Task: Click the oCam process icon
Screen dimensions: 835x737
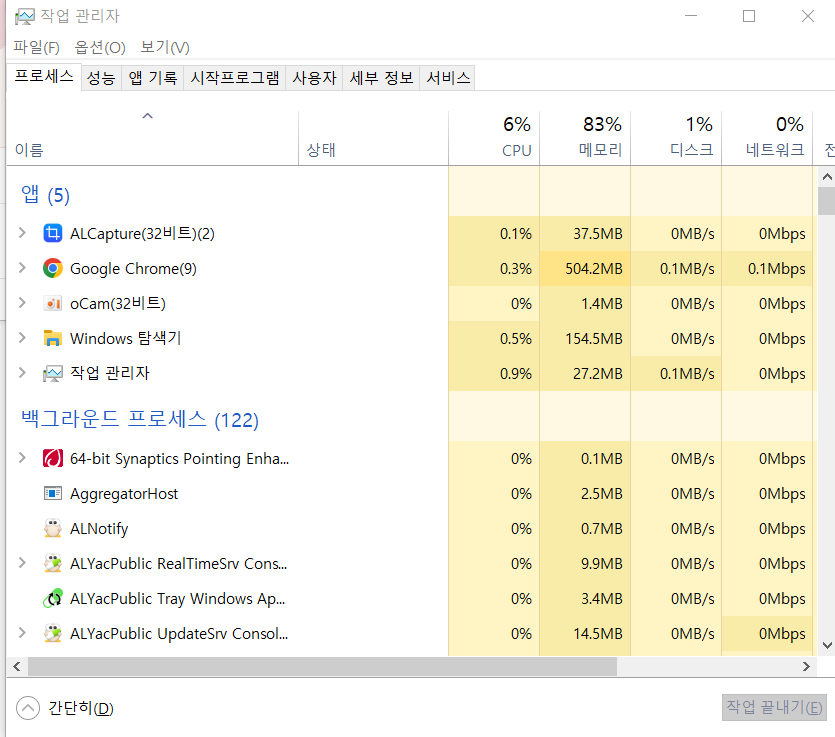Action: (52, 304)
